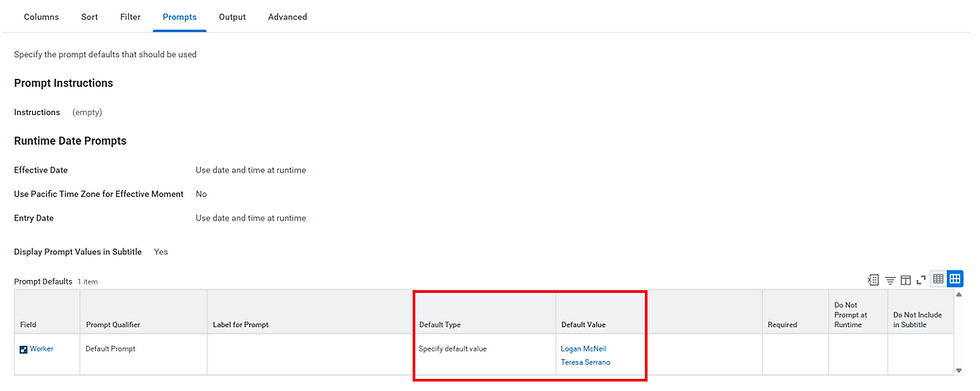
Task: Open the Logan McNeil default value link
Action: [x=584, y=349]
